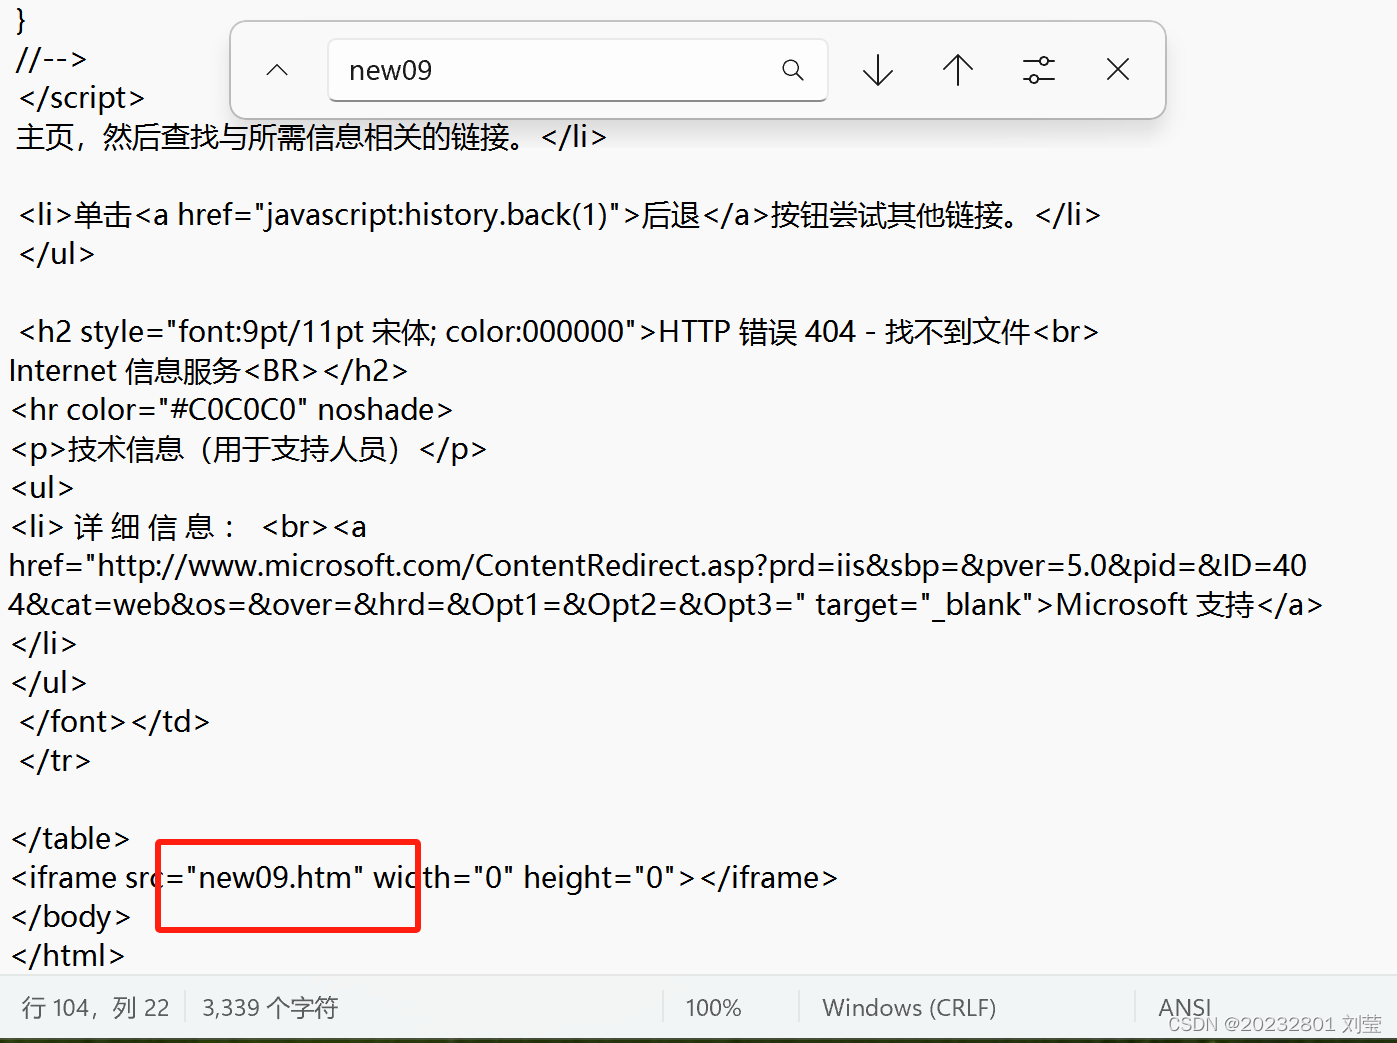Viewport: 1397px width, 1043px height.
Task: Open the find options sliders icon
Action: pos(1039,70)
